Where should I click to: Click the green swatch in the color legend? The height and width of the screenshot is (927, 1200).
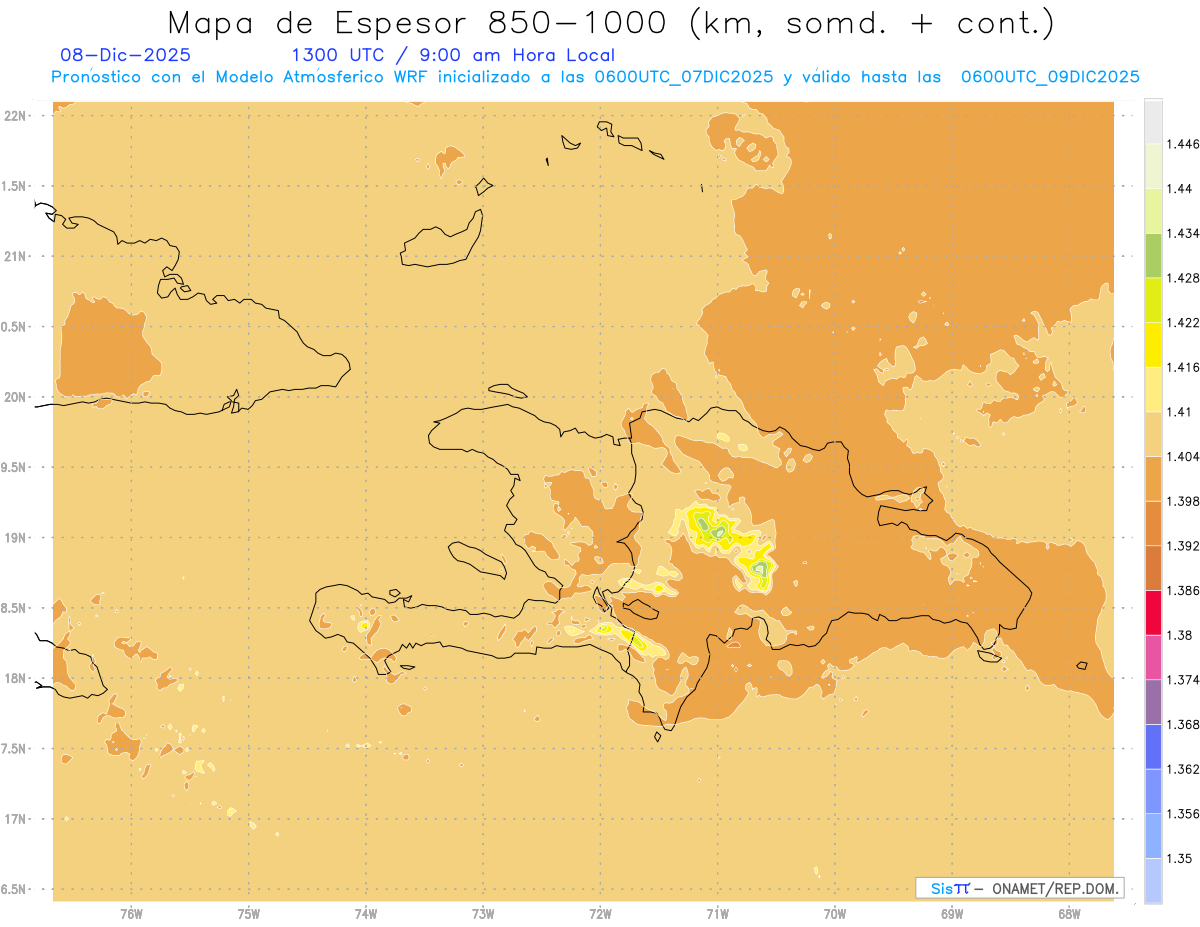tap(1153, 255)
